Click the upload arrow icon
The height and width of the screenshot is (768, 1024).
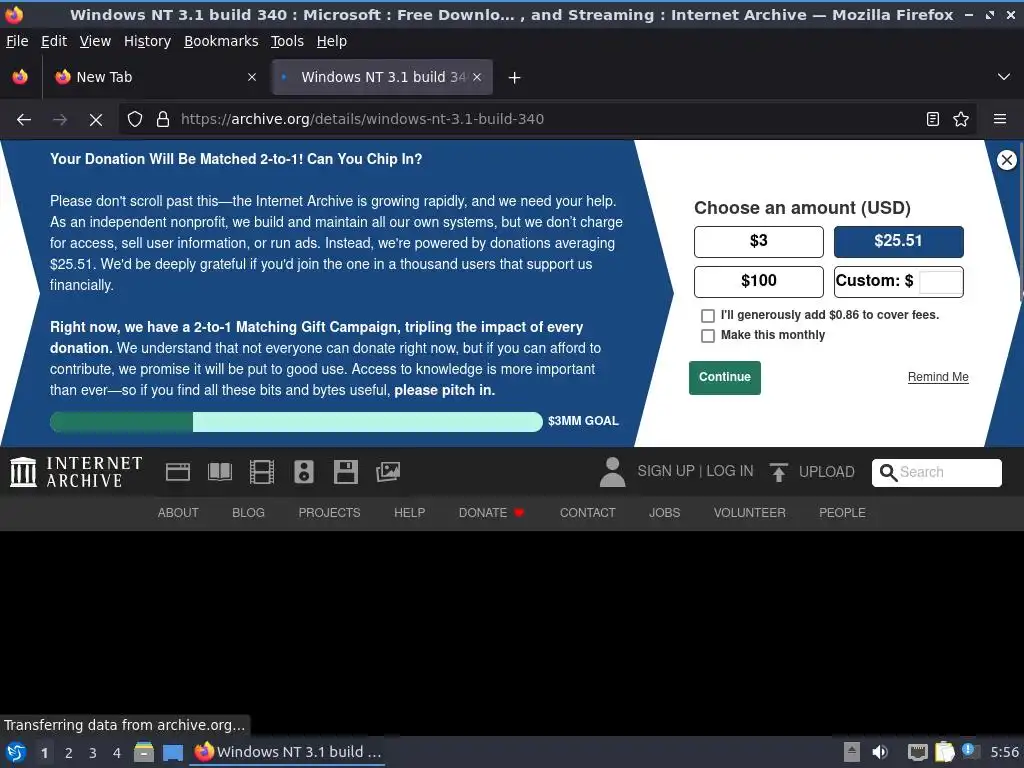click(x=778, y=472)
